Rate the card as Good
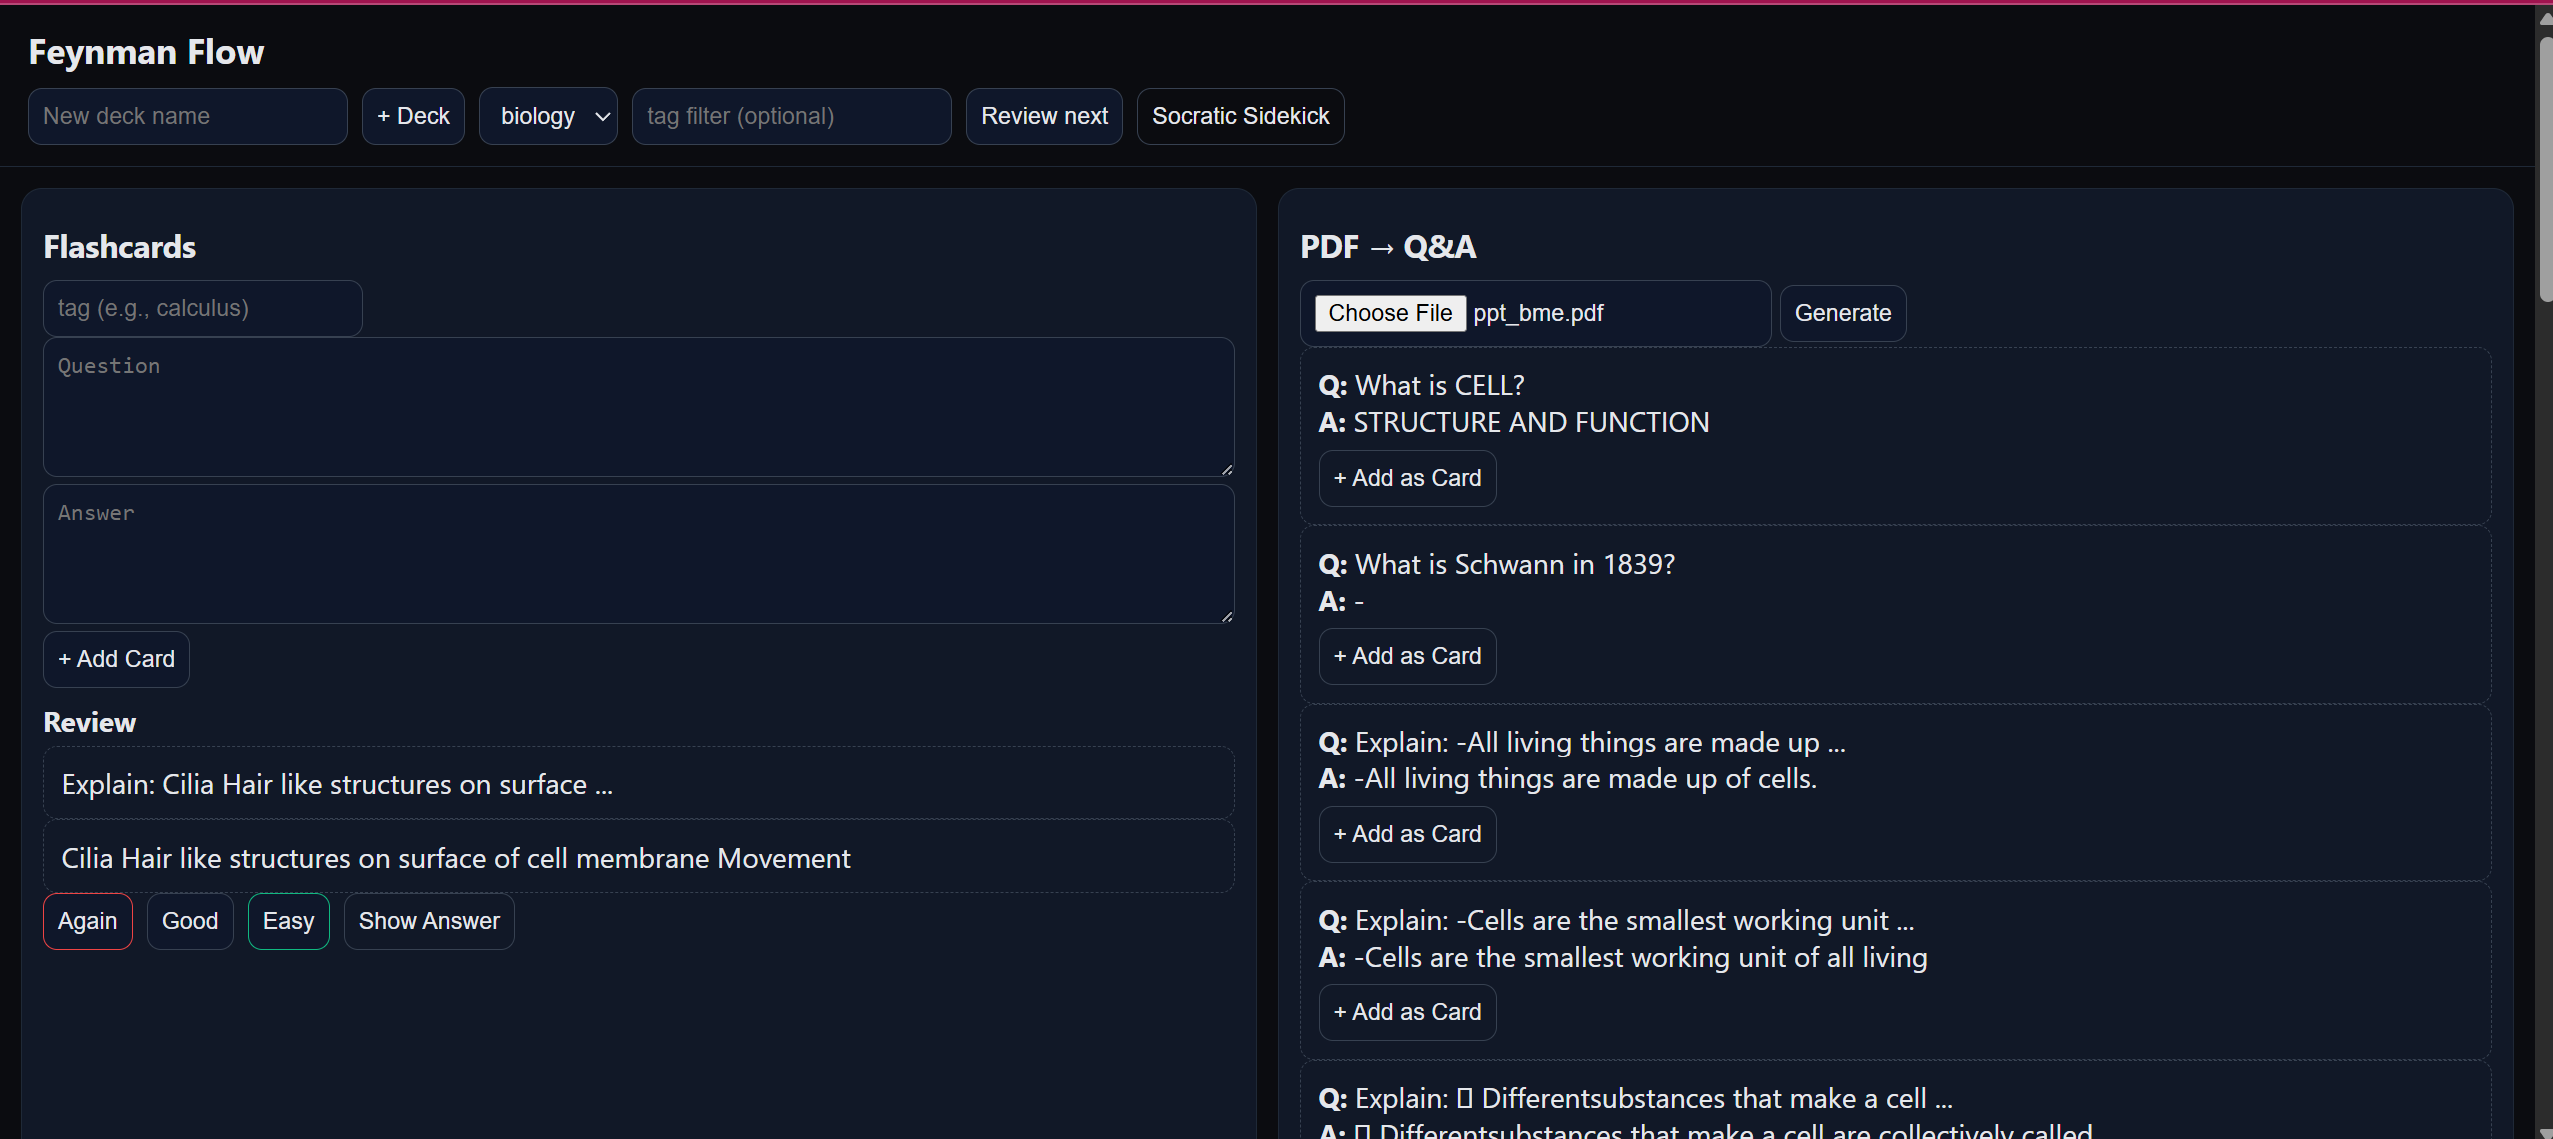This screenshot has height=1139, width=2553. click(x=190, y=921)
